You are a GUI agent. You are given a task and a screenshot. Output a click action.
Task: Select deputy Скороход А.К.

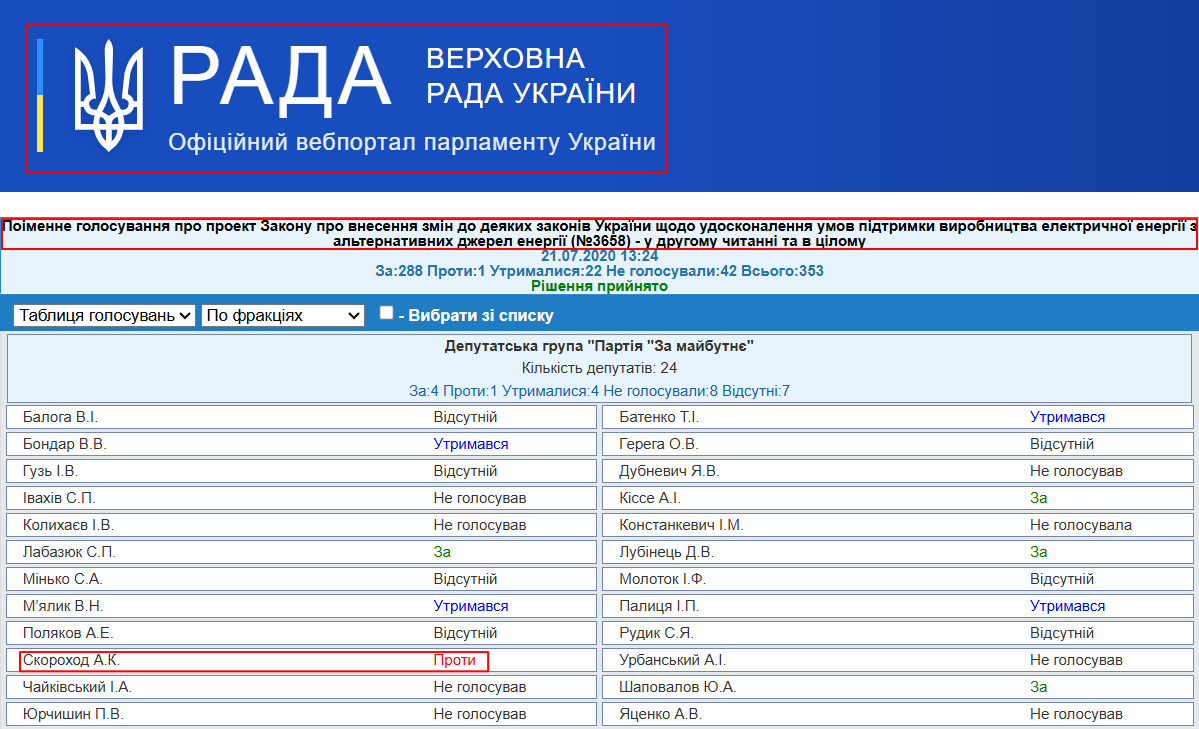pyautogui.click(x=71, y=660)
